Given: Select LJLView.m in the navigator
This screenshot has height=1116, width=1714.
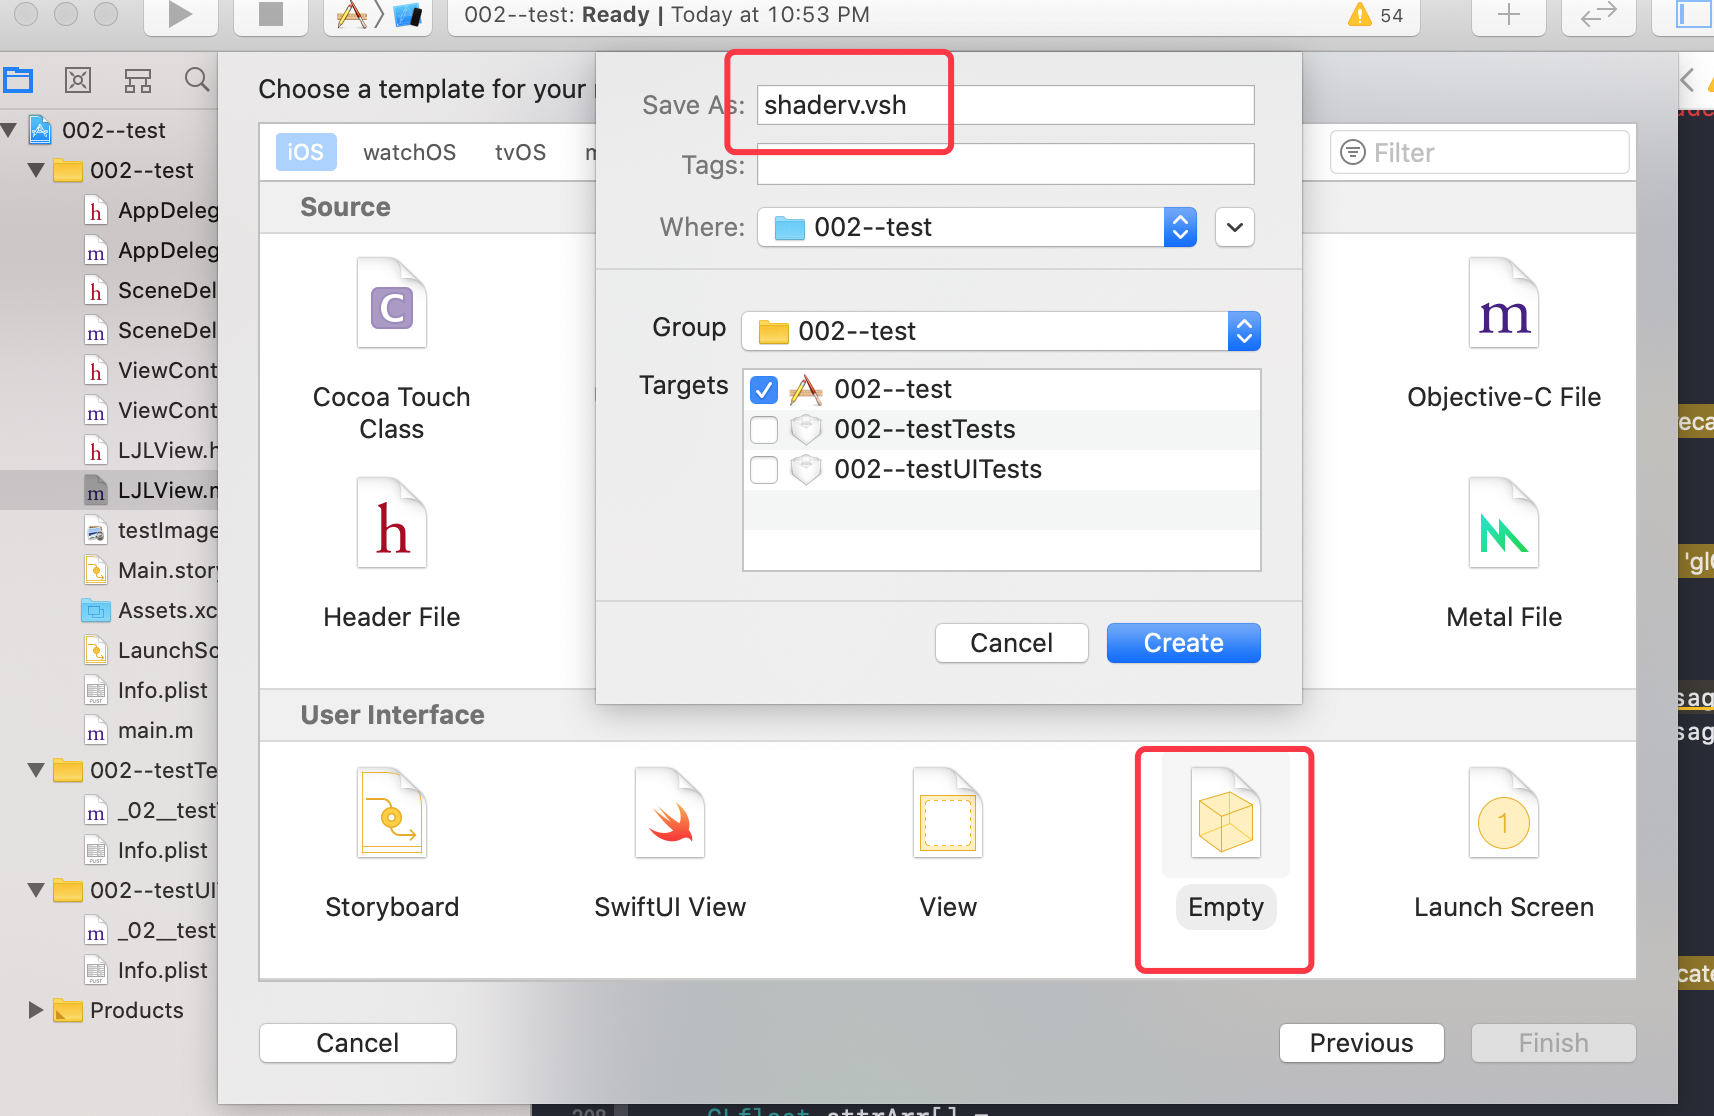Looking at the screenshot, I should 109,490.
